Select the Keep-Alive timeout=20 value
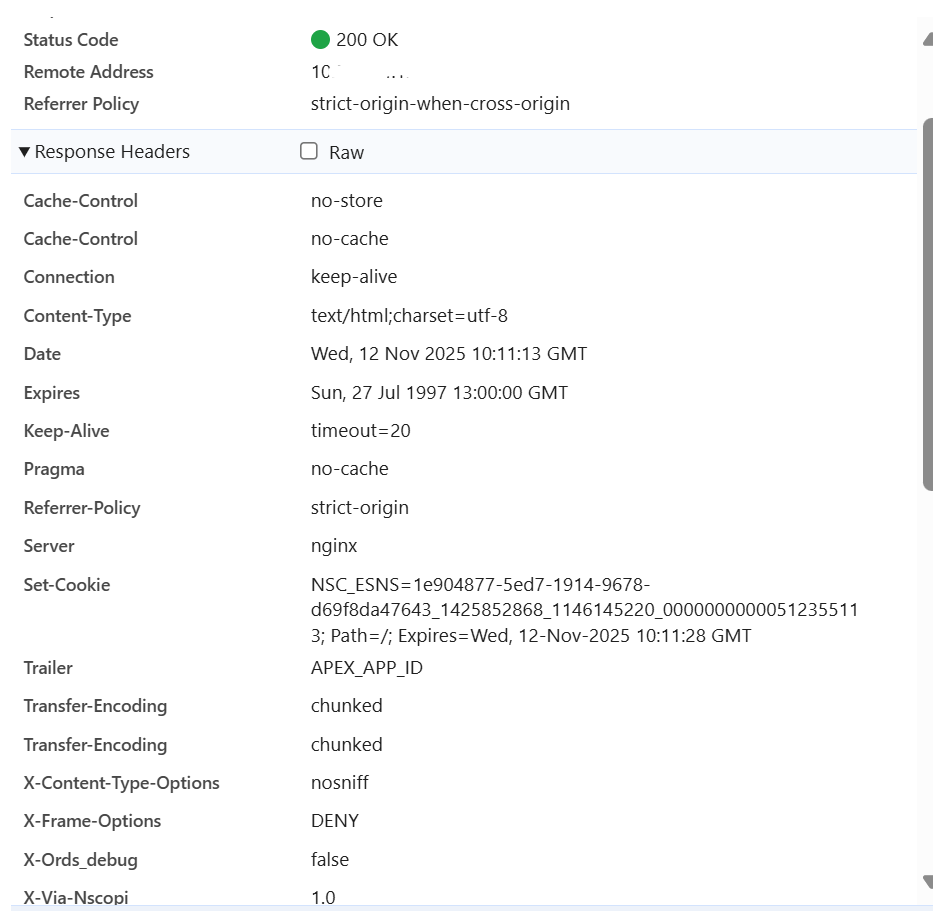 coord(360,431)
